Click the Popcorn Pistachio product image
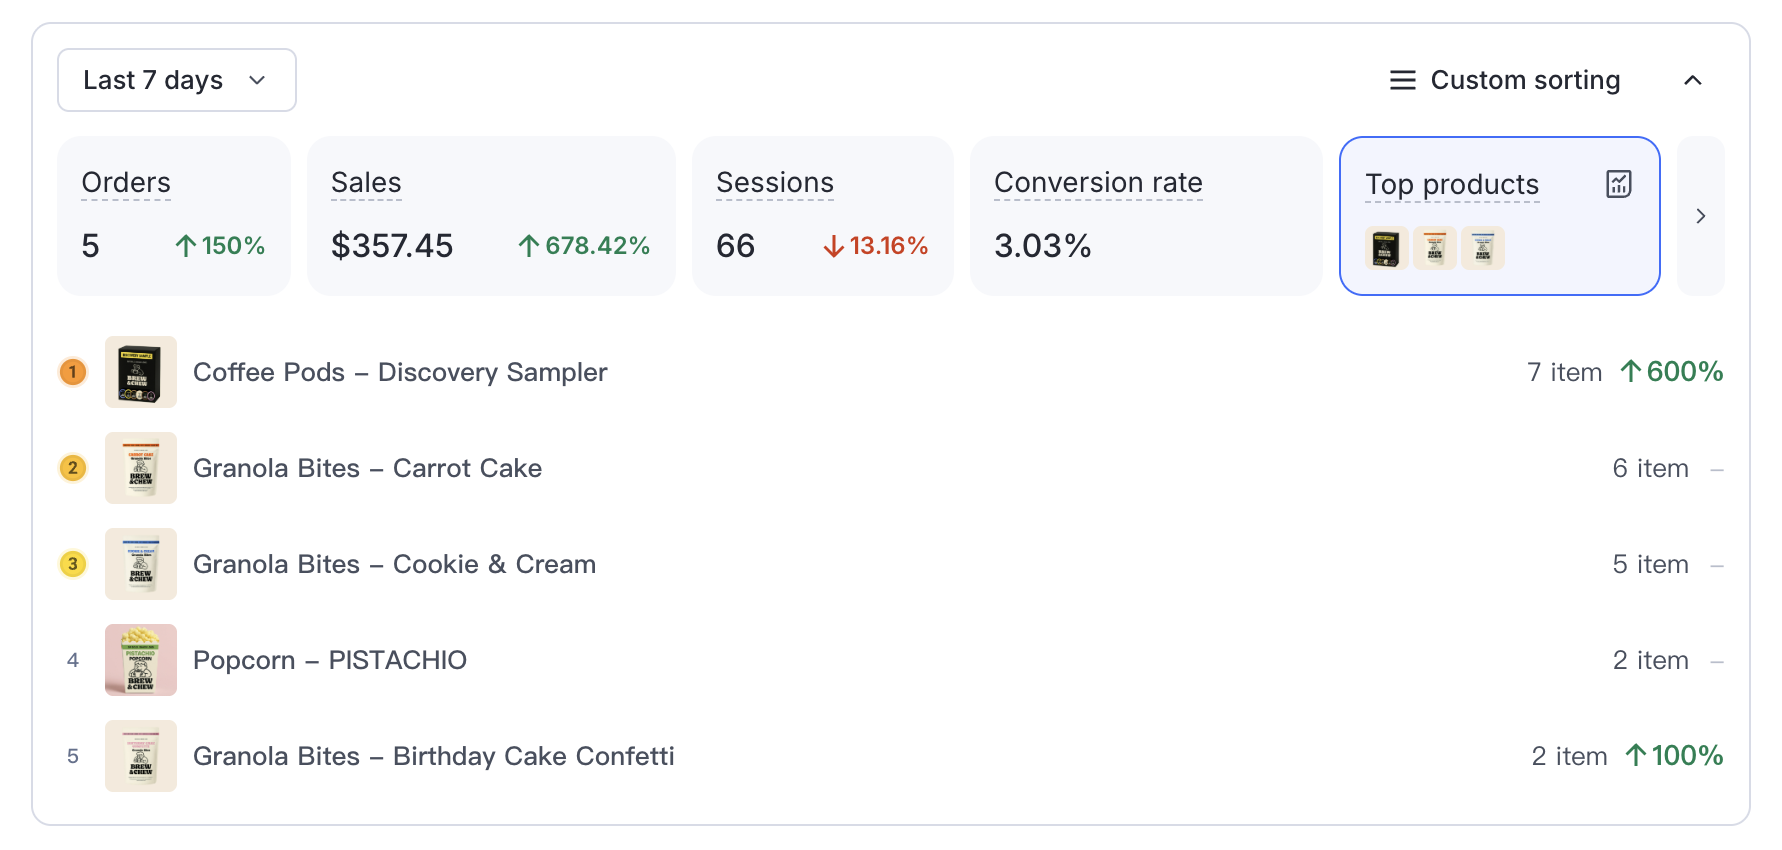Screen dimensions: 1782x850 click(x=141, y=660)
